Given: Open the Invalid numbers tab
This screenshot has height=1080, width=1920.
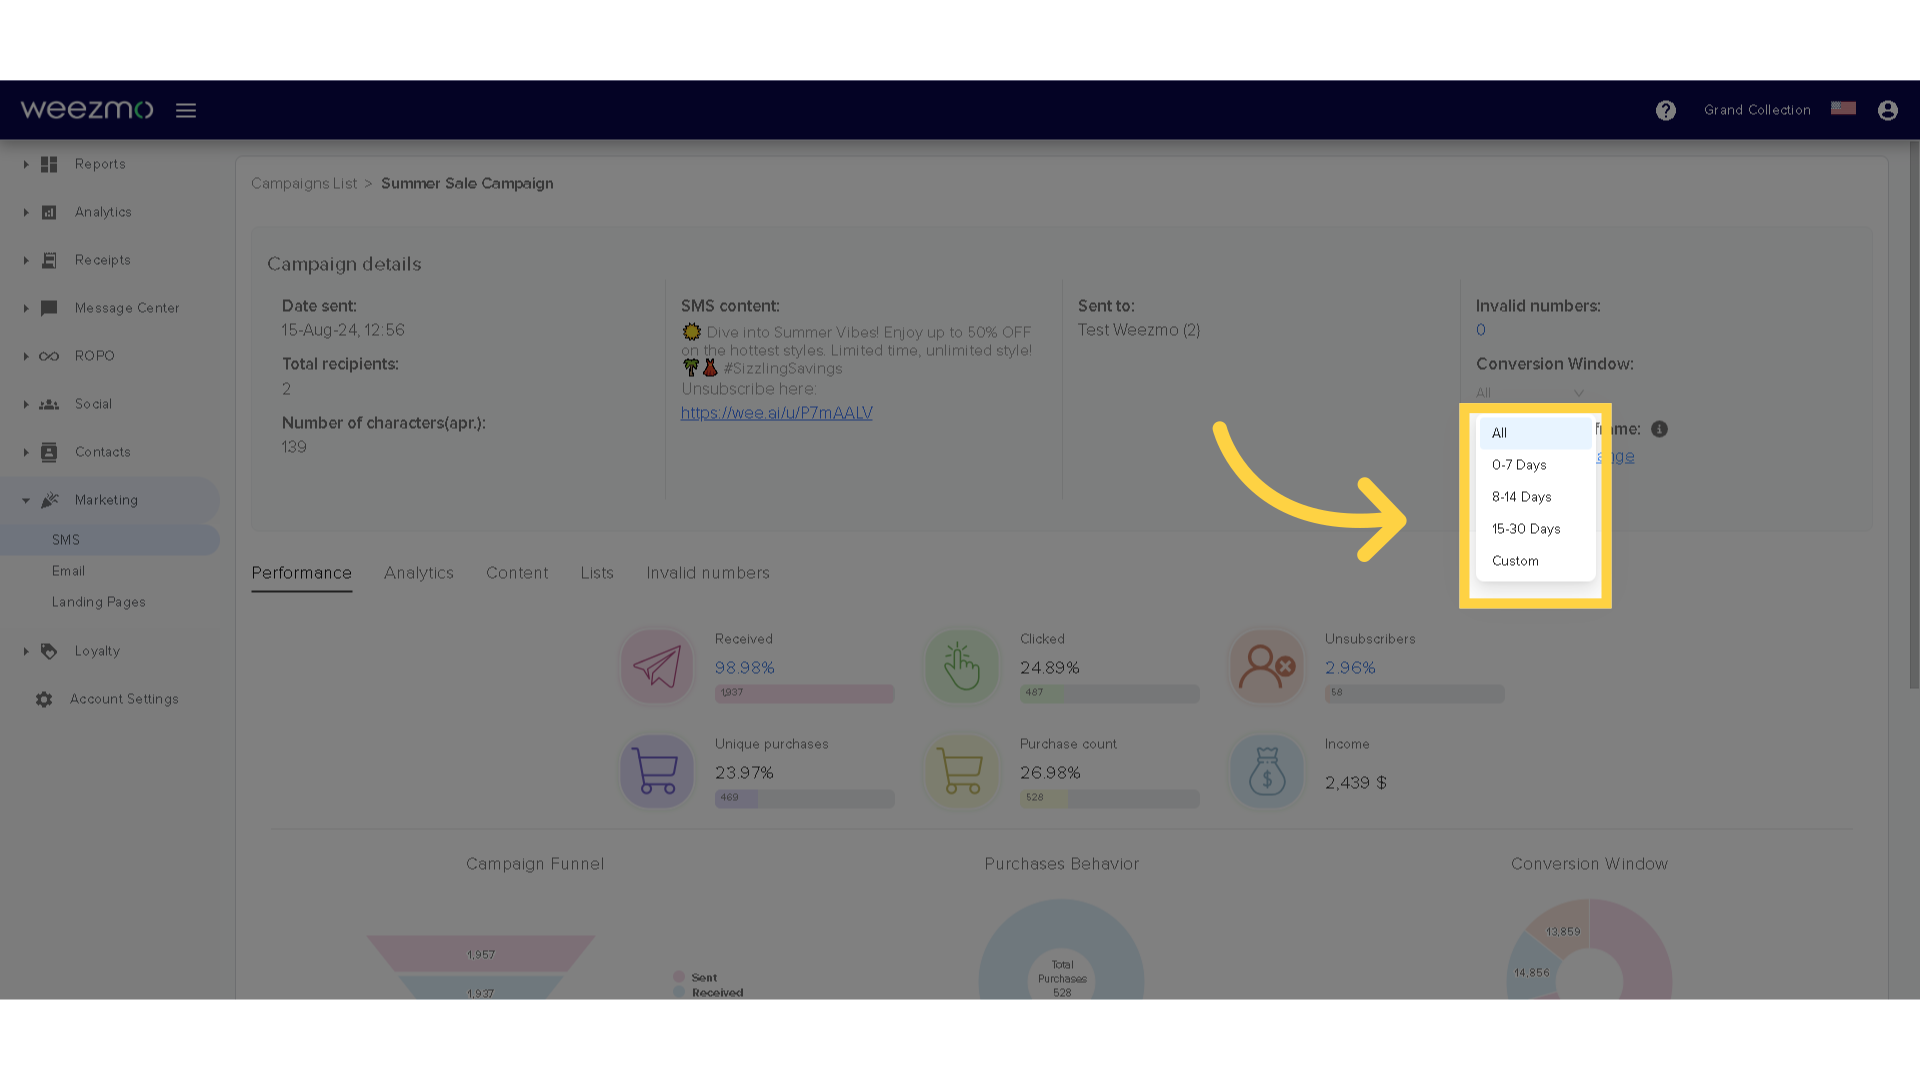Looking at the screenshot, I should 708,573.
